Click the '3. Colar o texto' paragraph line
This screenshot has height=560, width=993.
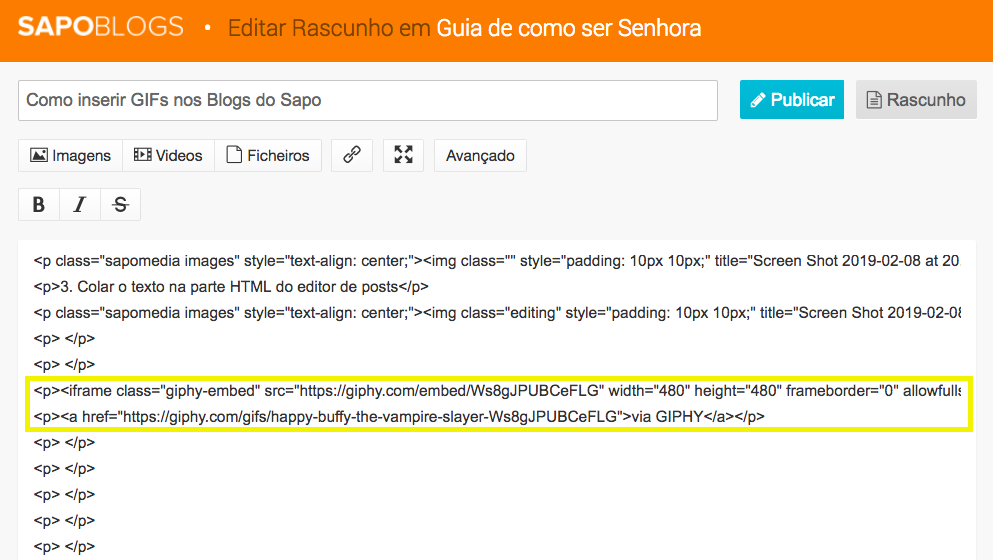coord(230,286)
